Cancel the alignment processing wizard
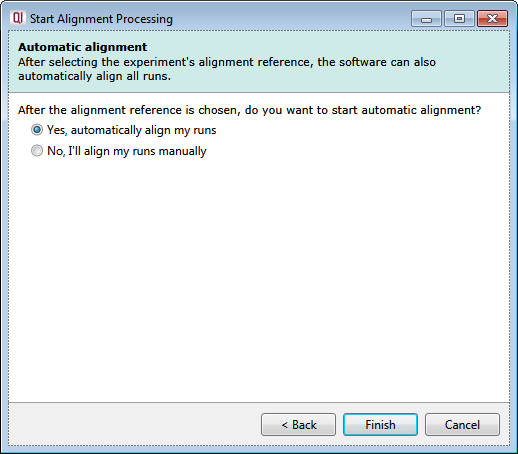518x454 pixels. pos(462,425)
